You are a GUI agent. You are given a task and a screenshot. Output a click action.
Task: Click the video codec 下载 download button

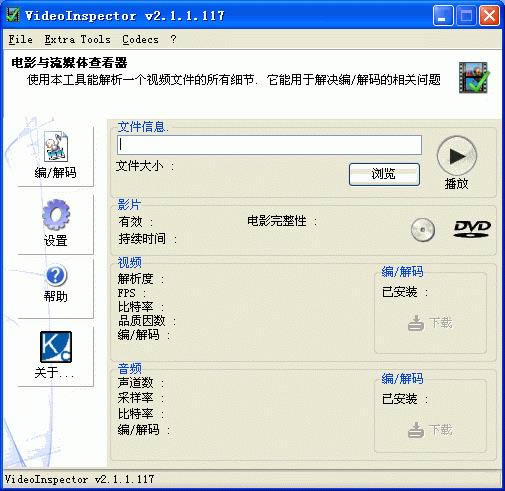(x=430, y=323)
